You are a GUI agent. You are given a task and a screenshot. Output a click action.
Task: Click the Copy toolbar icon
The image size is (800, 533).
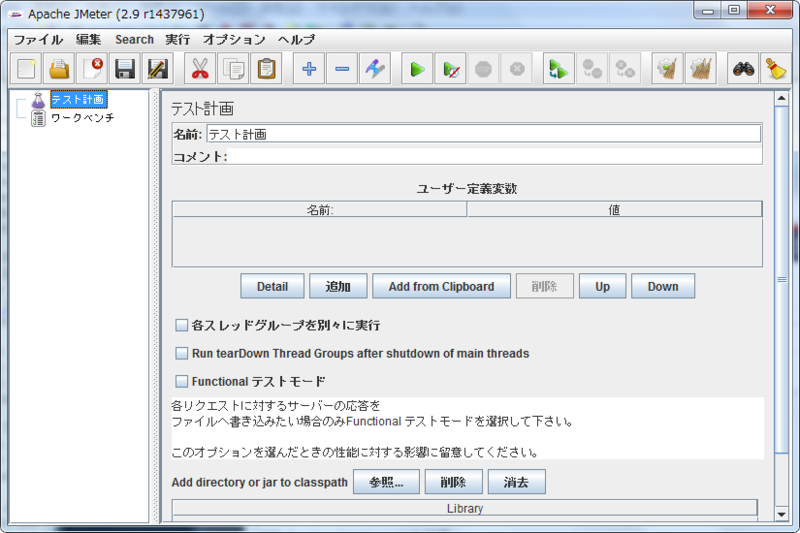(233, 68)
